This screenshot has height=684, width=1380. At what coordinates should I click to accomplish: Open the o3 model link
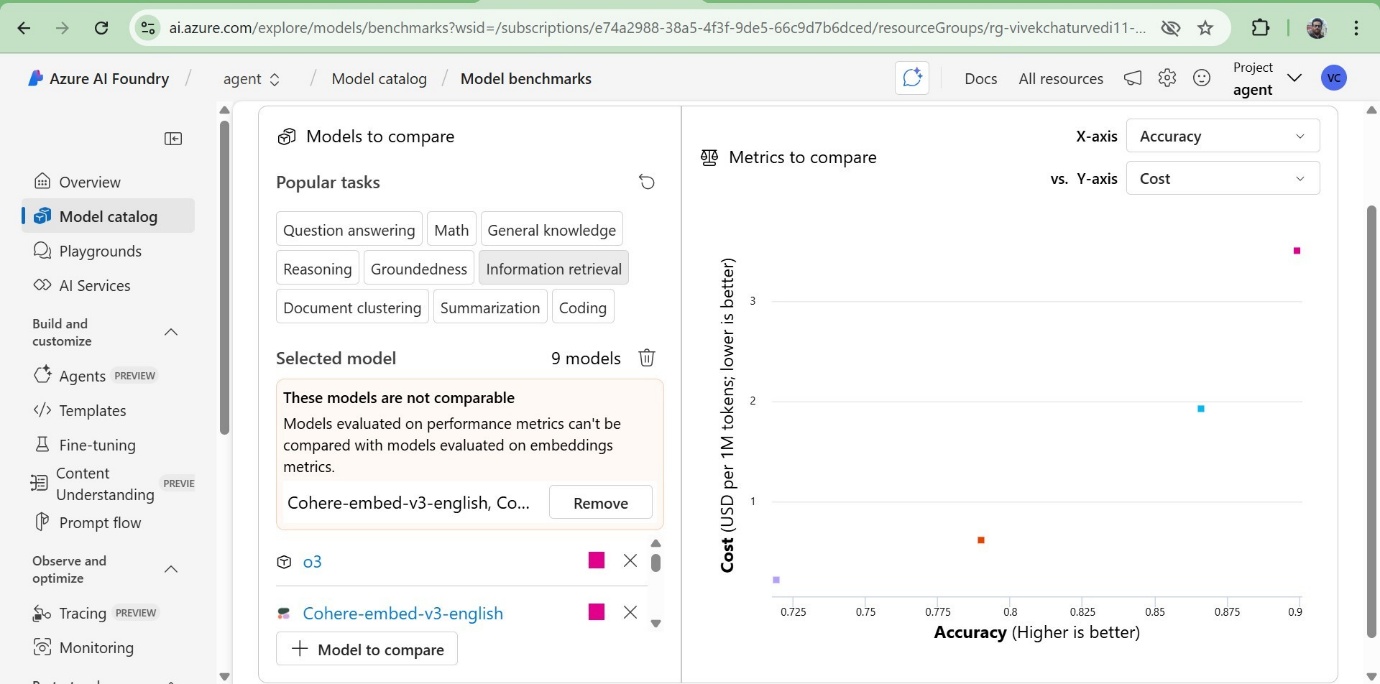coord(312,561)
